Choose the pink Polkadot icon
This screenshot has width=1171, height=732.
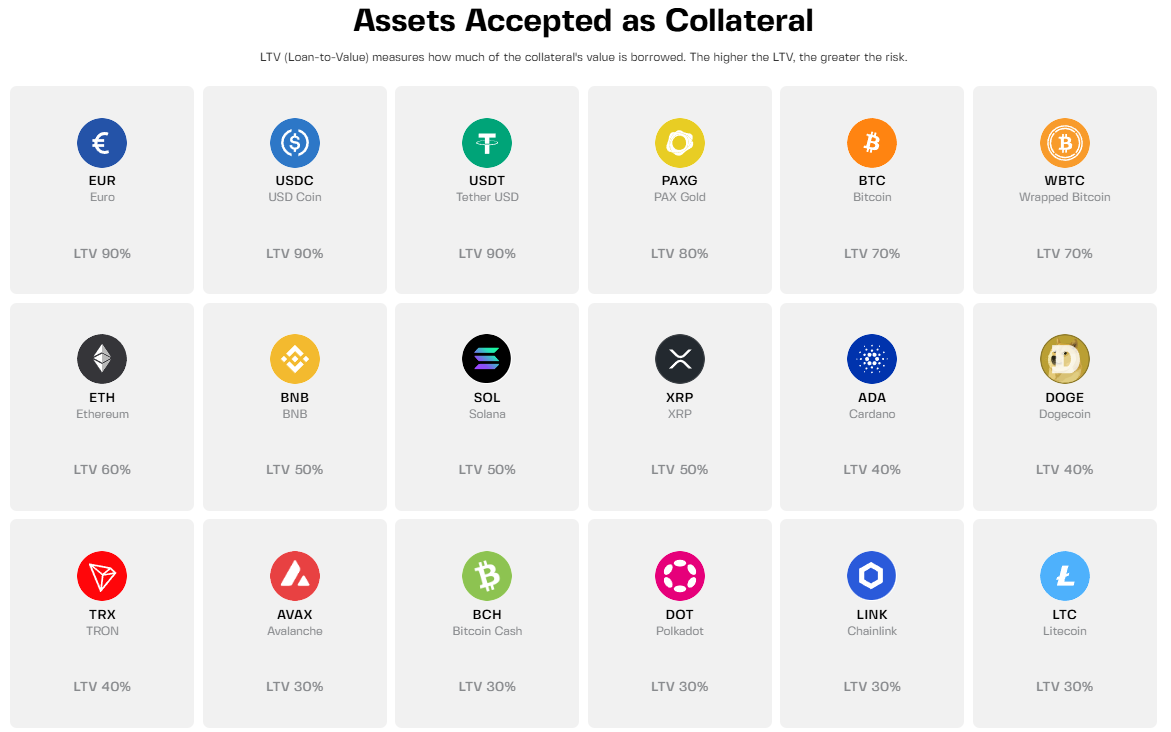[680, 576]
